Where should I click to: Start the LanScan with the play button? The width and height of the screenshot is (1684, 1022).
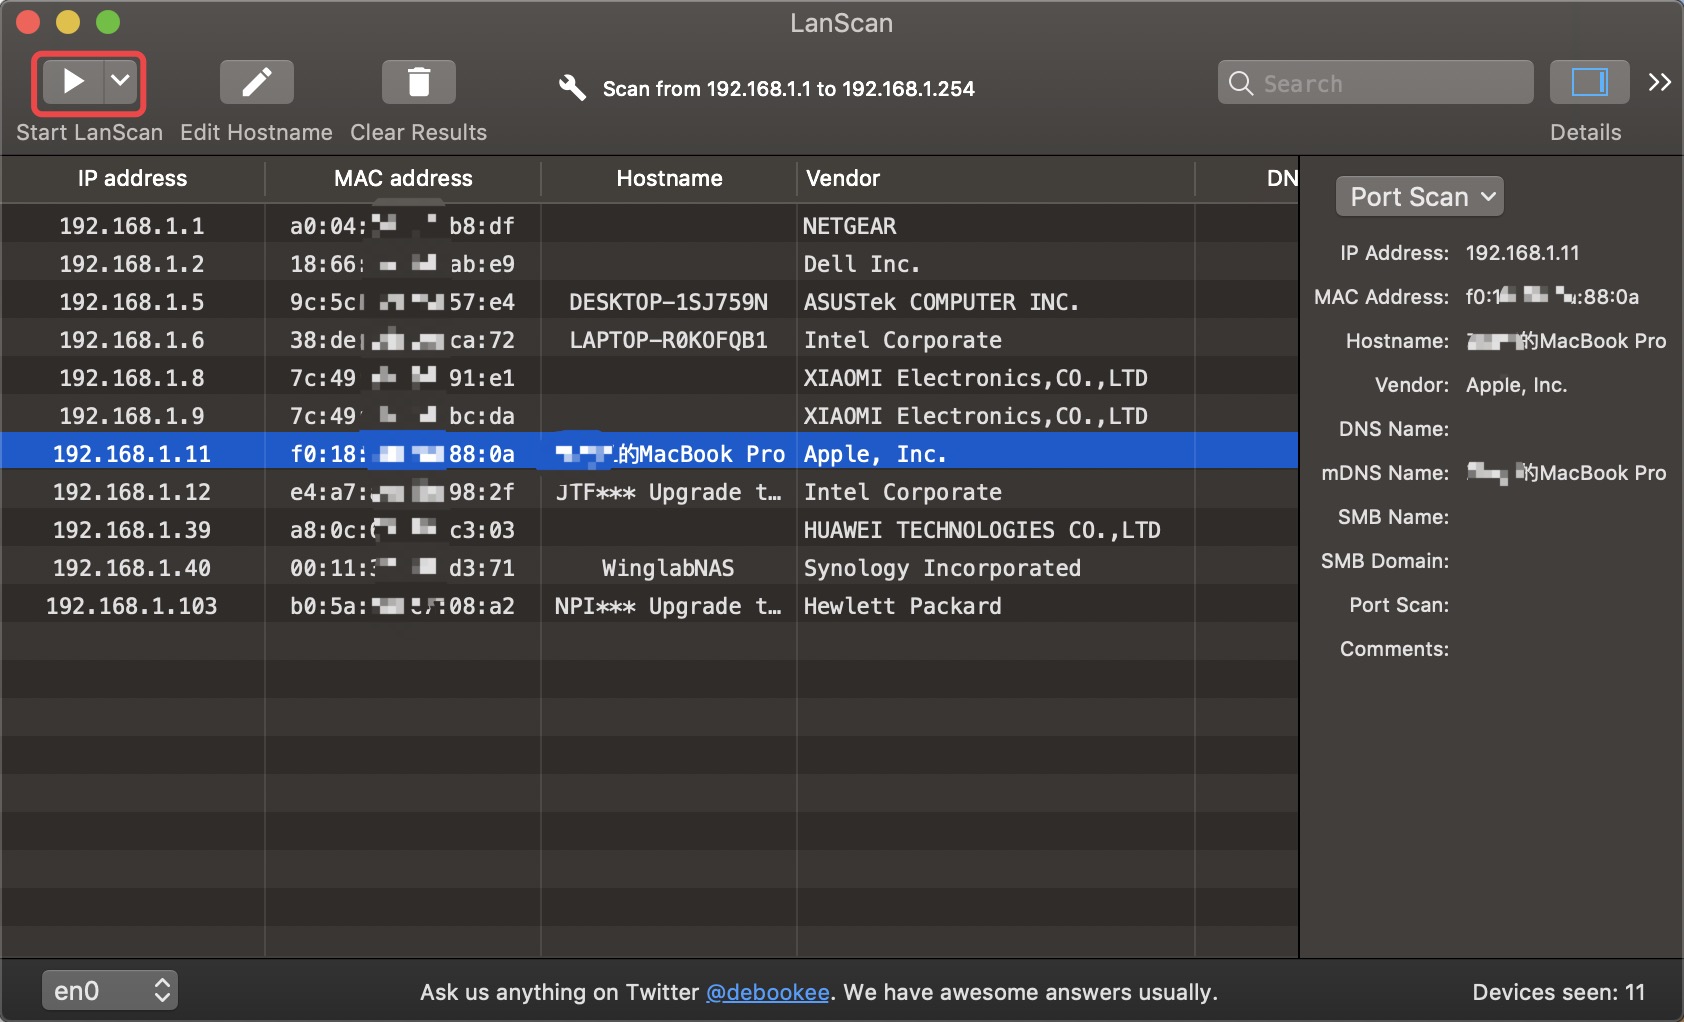point(73,81)
